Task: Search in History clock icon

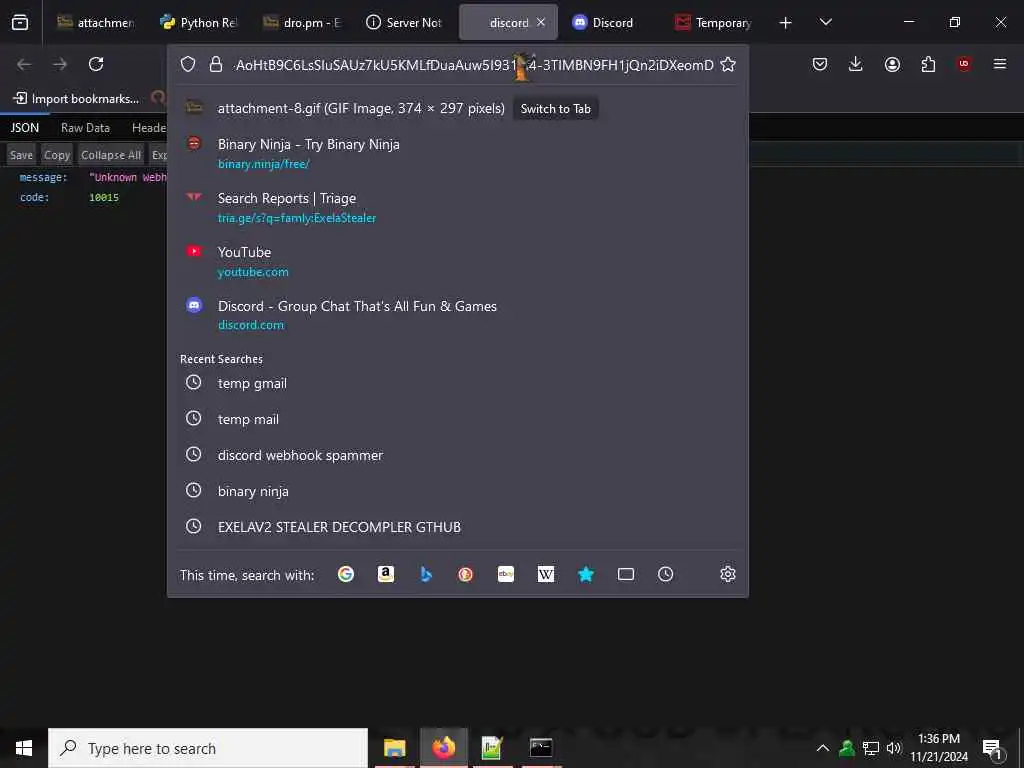Action: pos(665,574)
